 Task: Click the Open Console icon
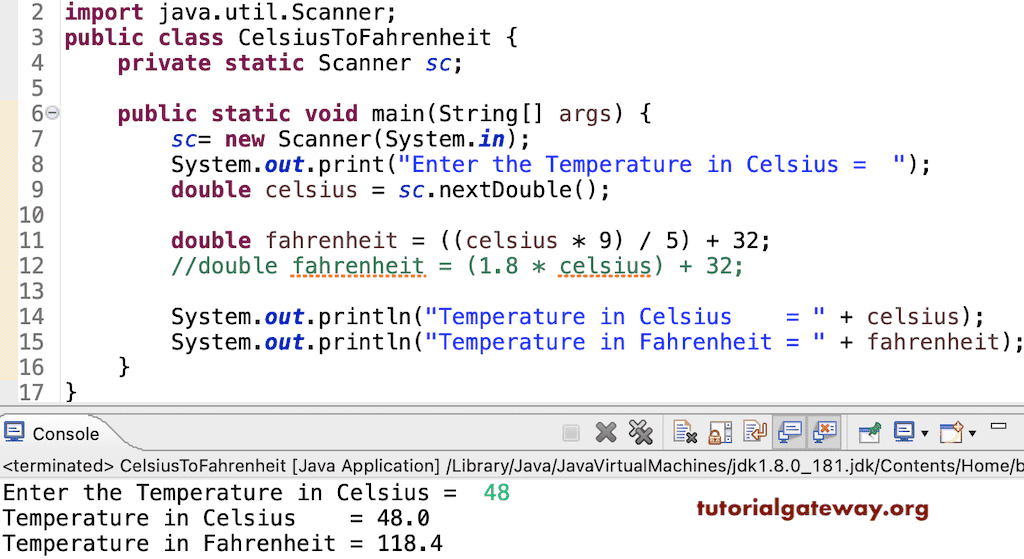952,432
